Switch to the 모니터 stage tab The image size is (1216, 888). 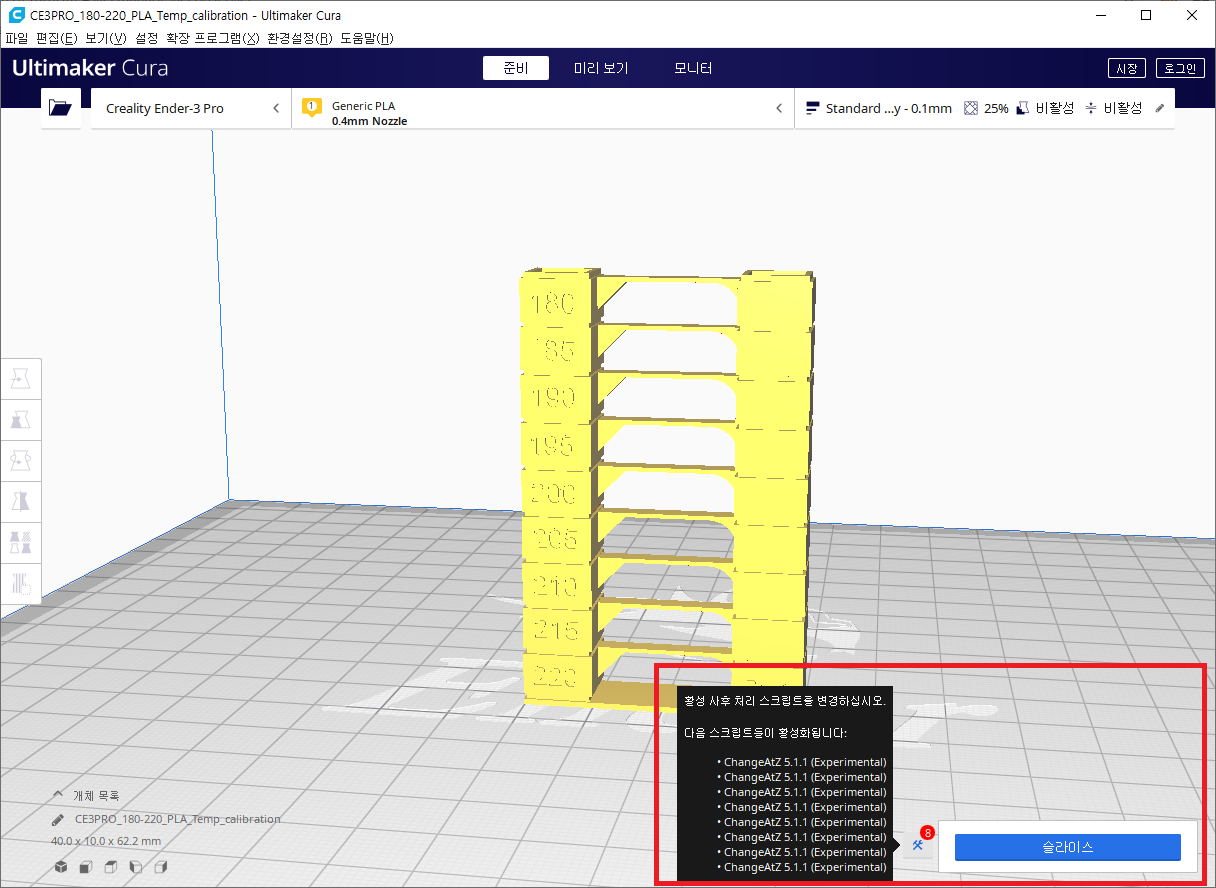693,68
